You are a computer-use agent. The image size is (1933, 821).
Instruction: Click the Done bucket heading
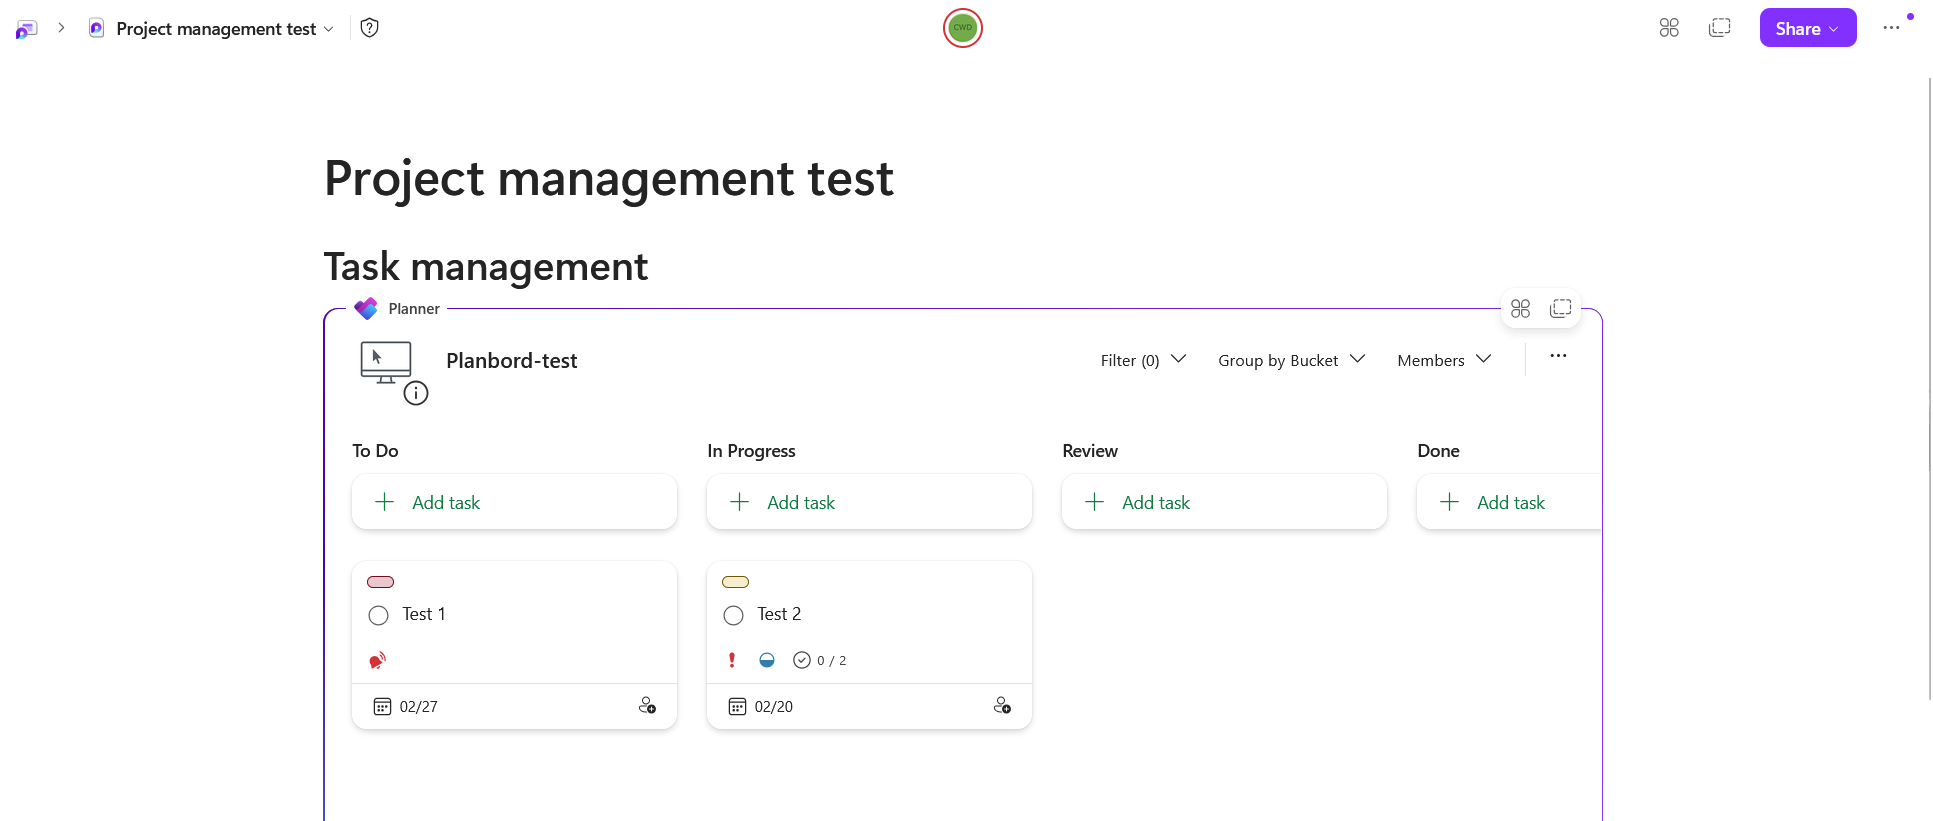click(1438, 451)
